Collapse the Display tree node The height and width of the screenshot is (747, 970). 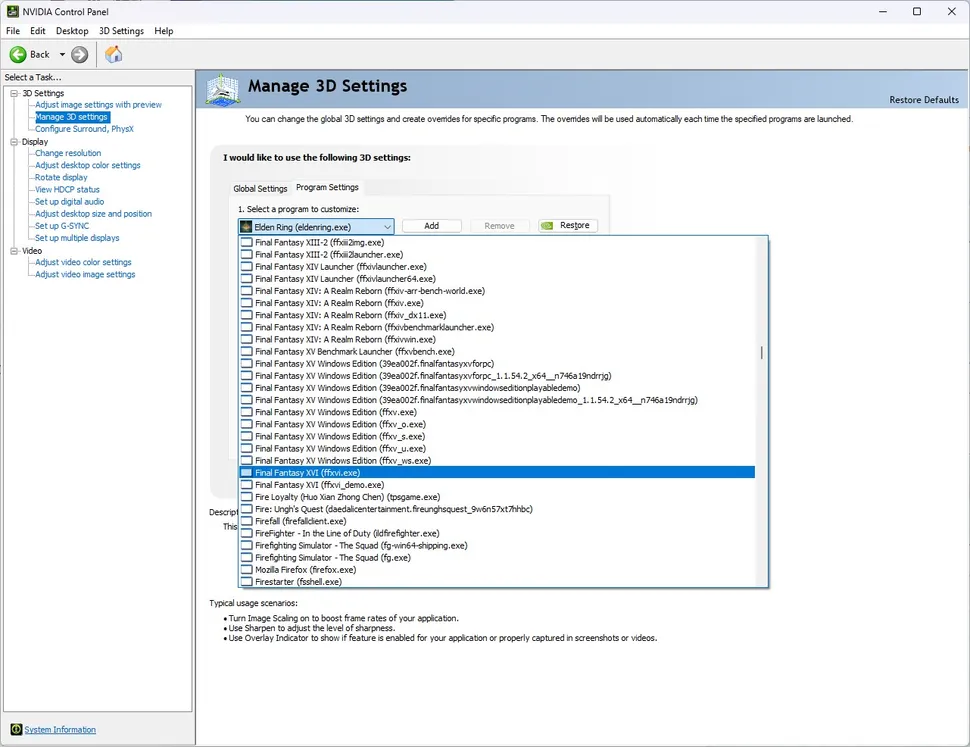[x=13, y=142]
